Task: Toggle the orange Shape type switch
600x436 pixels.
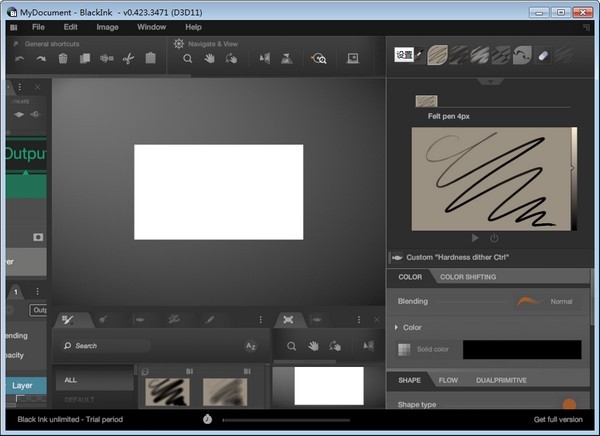Action: click(568, 405)
